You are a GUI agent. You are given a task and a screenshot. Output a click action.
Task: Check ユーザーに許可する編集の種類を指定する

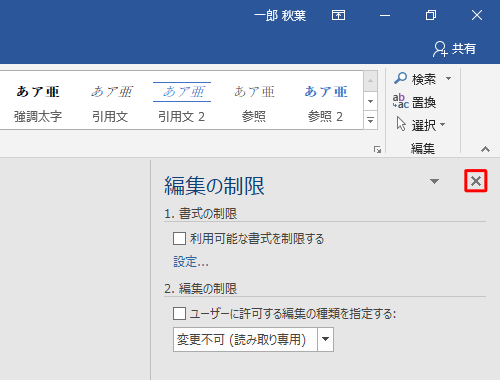(x=179, y=314)
